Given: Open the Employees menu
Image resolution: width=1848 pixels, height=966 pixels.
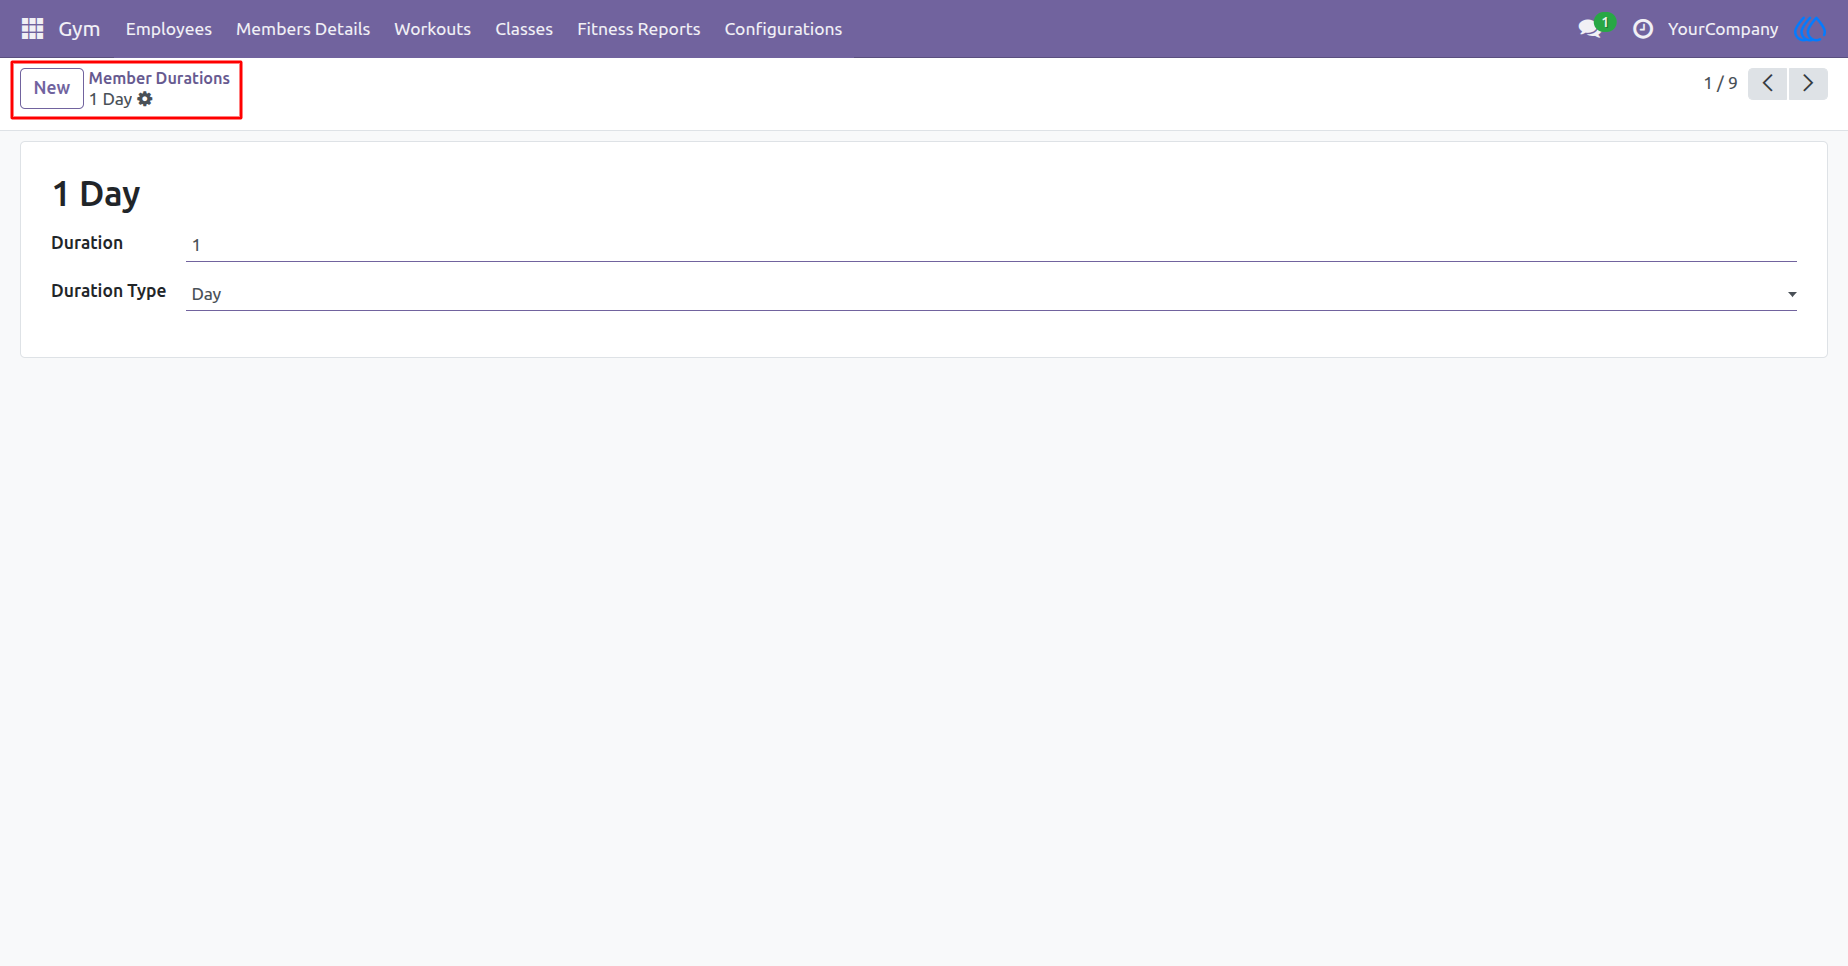Looking at the screenshot, I should (x=169, y=29).
